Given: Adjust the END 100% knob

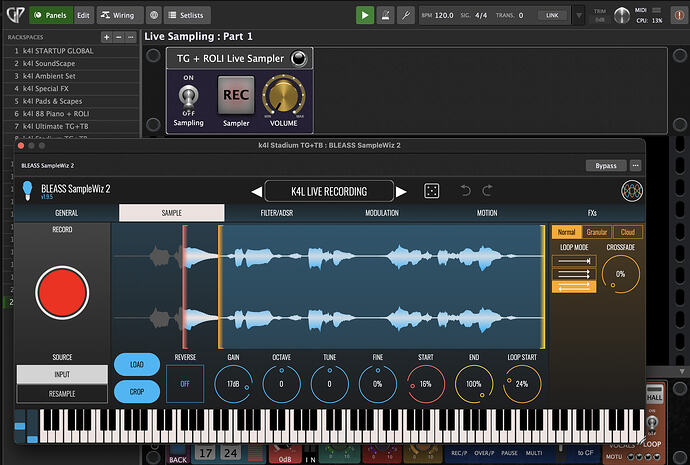Looking at the screenshot, I should pyautogui.click(x=474, y=384).
